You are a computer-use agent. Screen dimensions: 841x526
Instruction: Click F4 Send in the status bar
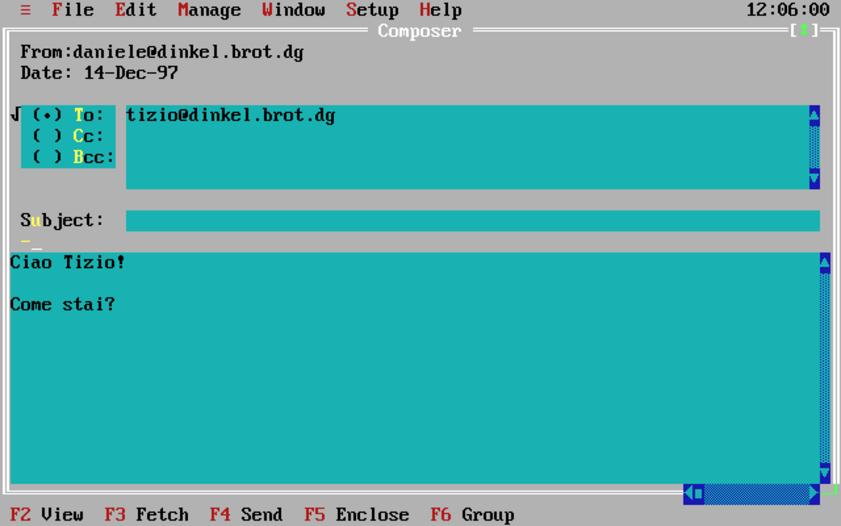pyautogui.click(x=246, y=515)
